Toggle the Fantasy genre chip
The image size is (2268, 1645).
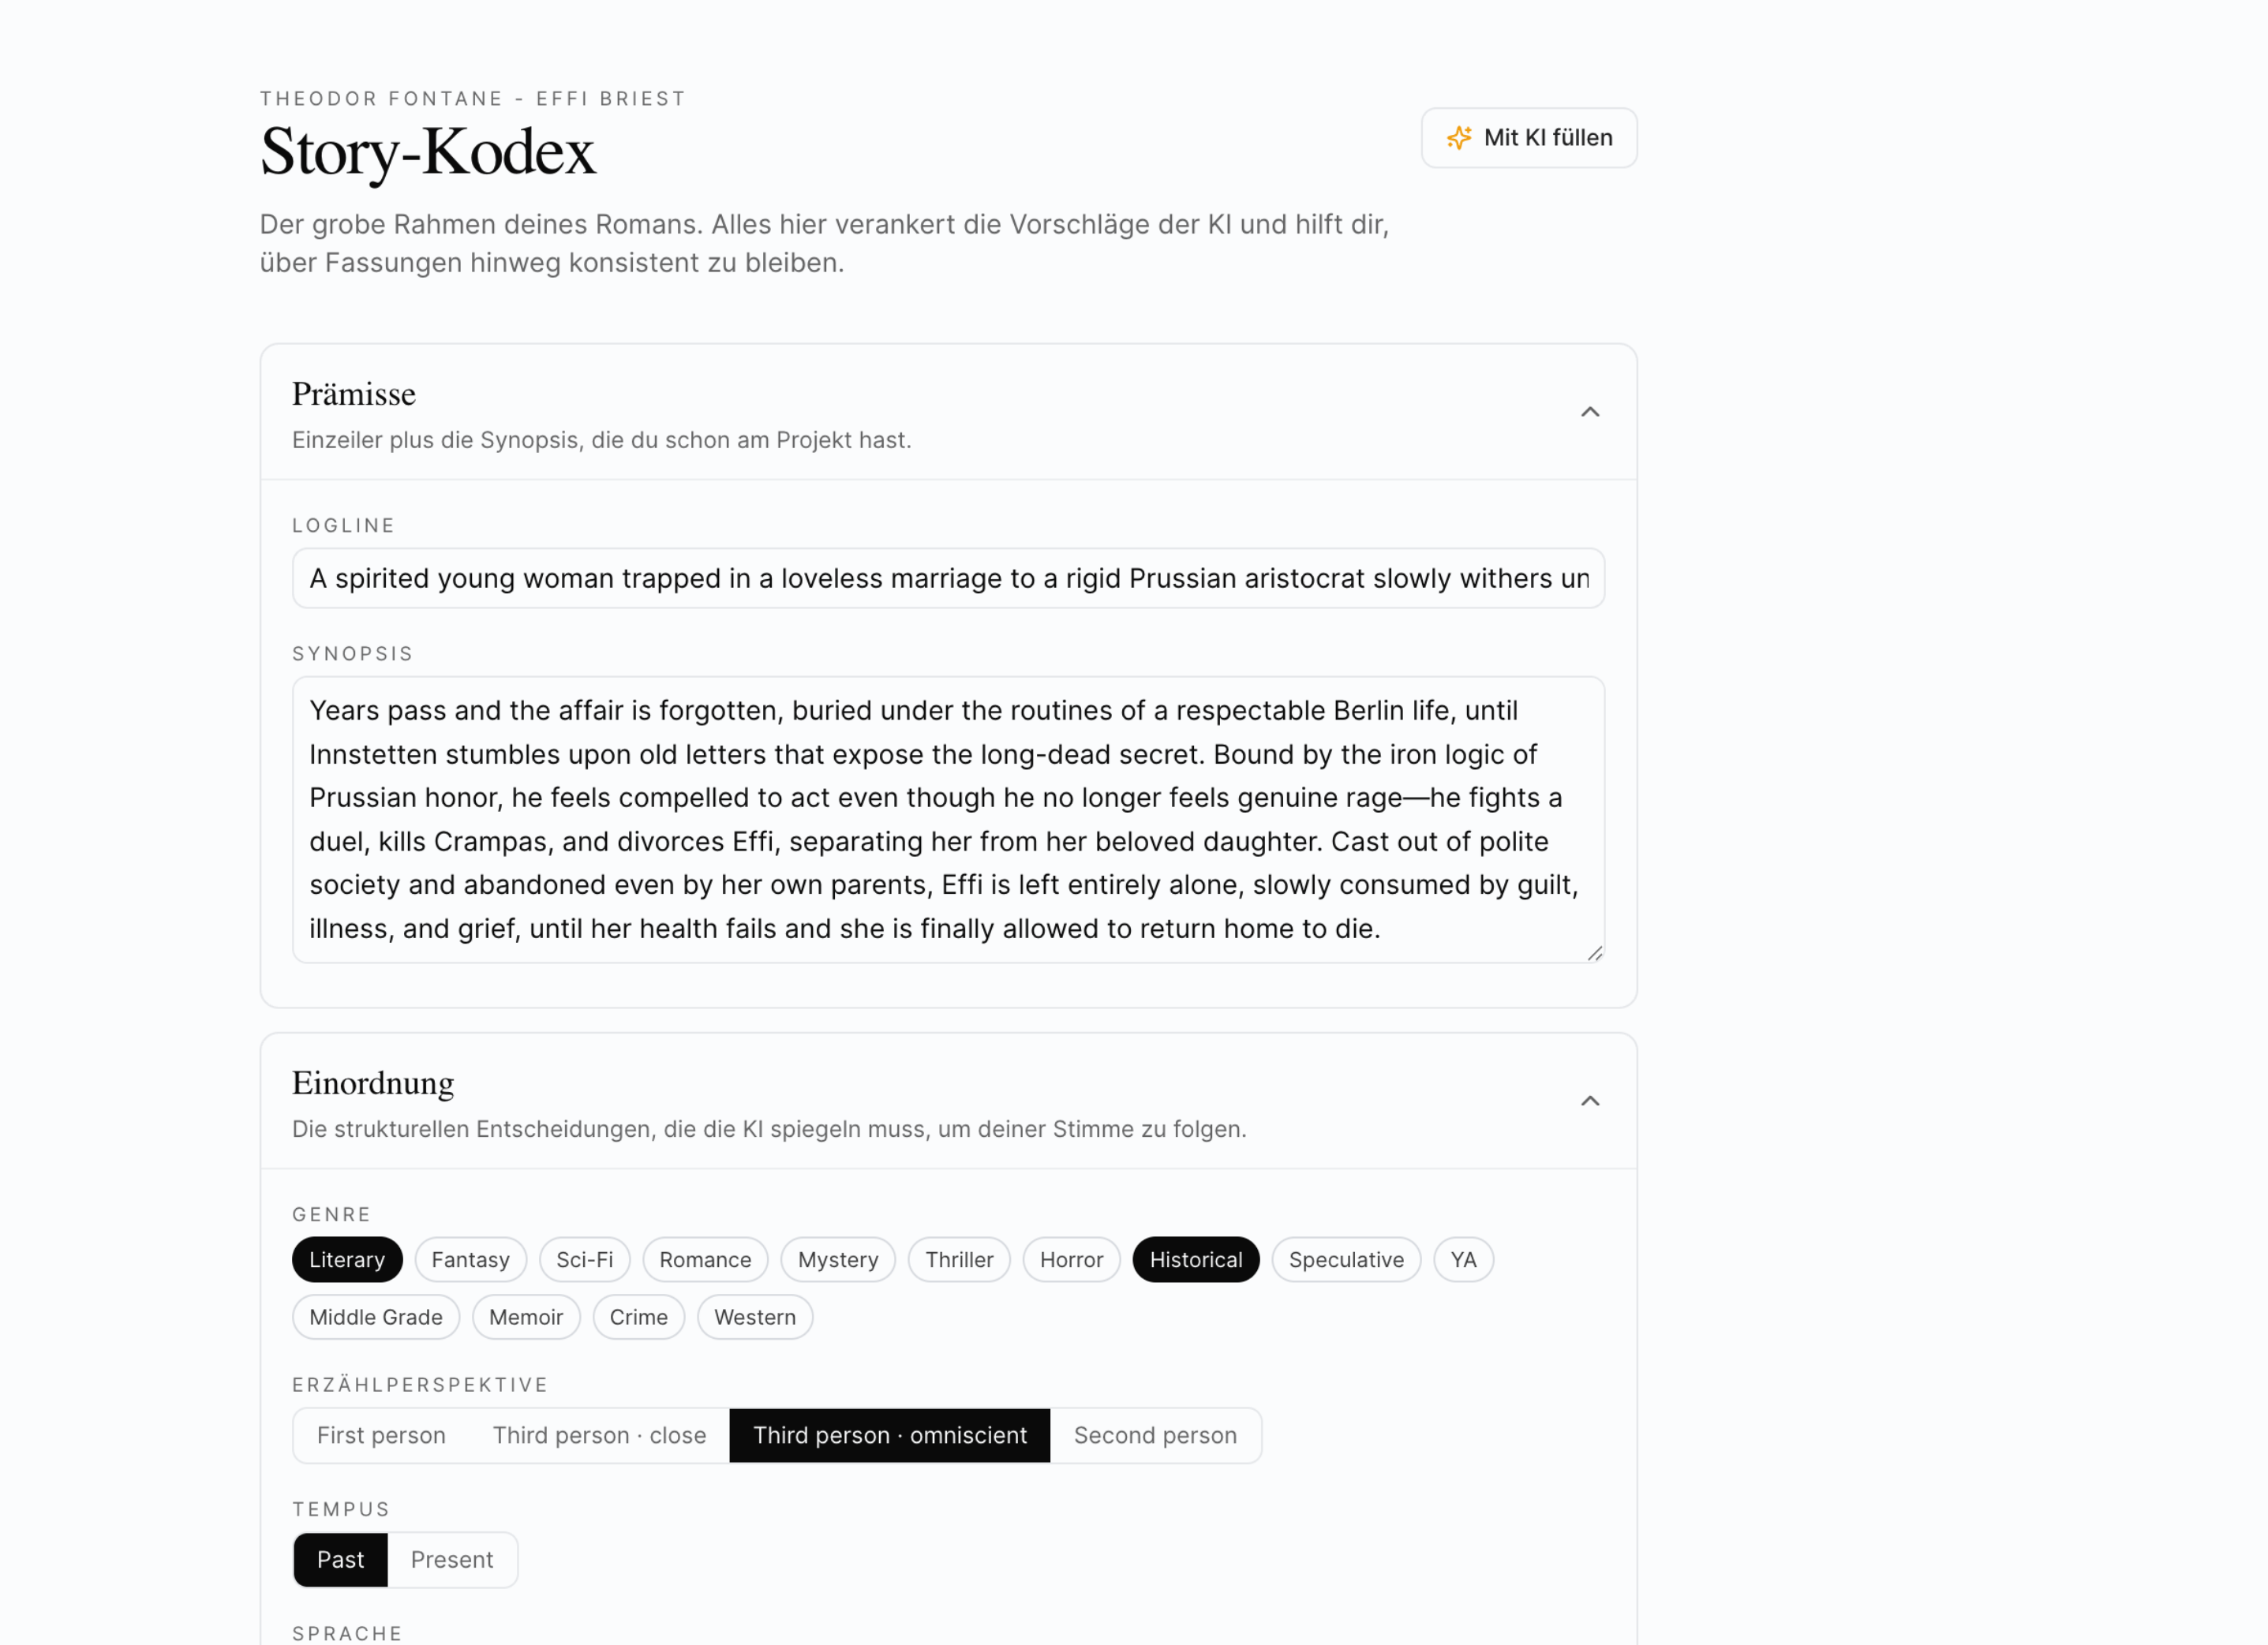(x=470, y=1260)
